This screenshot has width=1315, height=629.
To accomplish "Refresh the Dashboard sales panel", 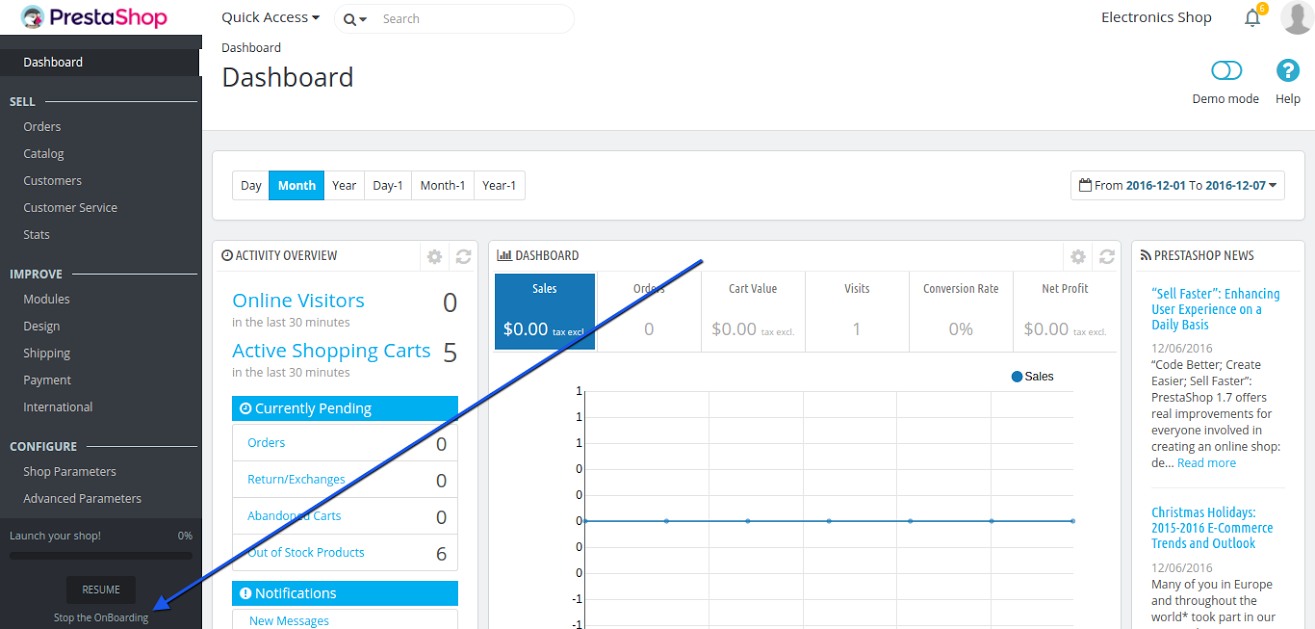I will (1107, 256).
